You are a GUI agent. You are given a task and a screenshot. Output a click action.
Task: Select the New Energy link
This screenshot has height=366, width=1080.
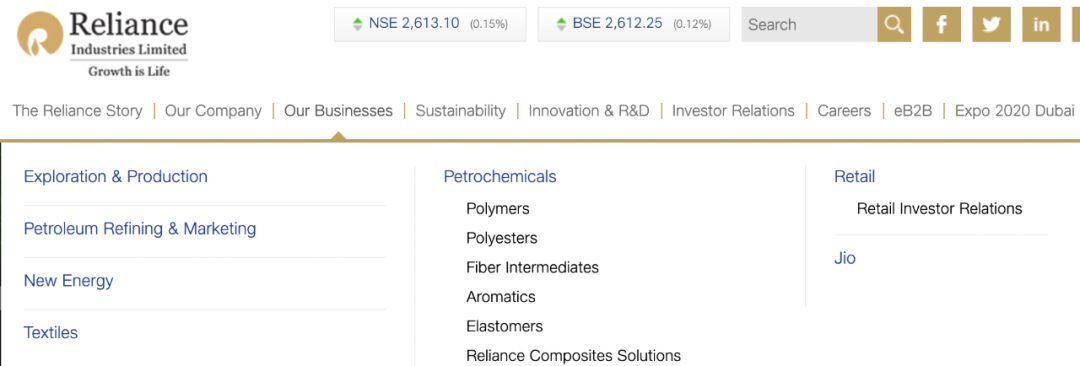68,281
